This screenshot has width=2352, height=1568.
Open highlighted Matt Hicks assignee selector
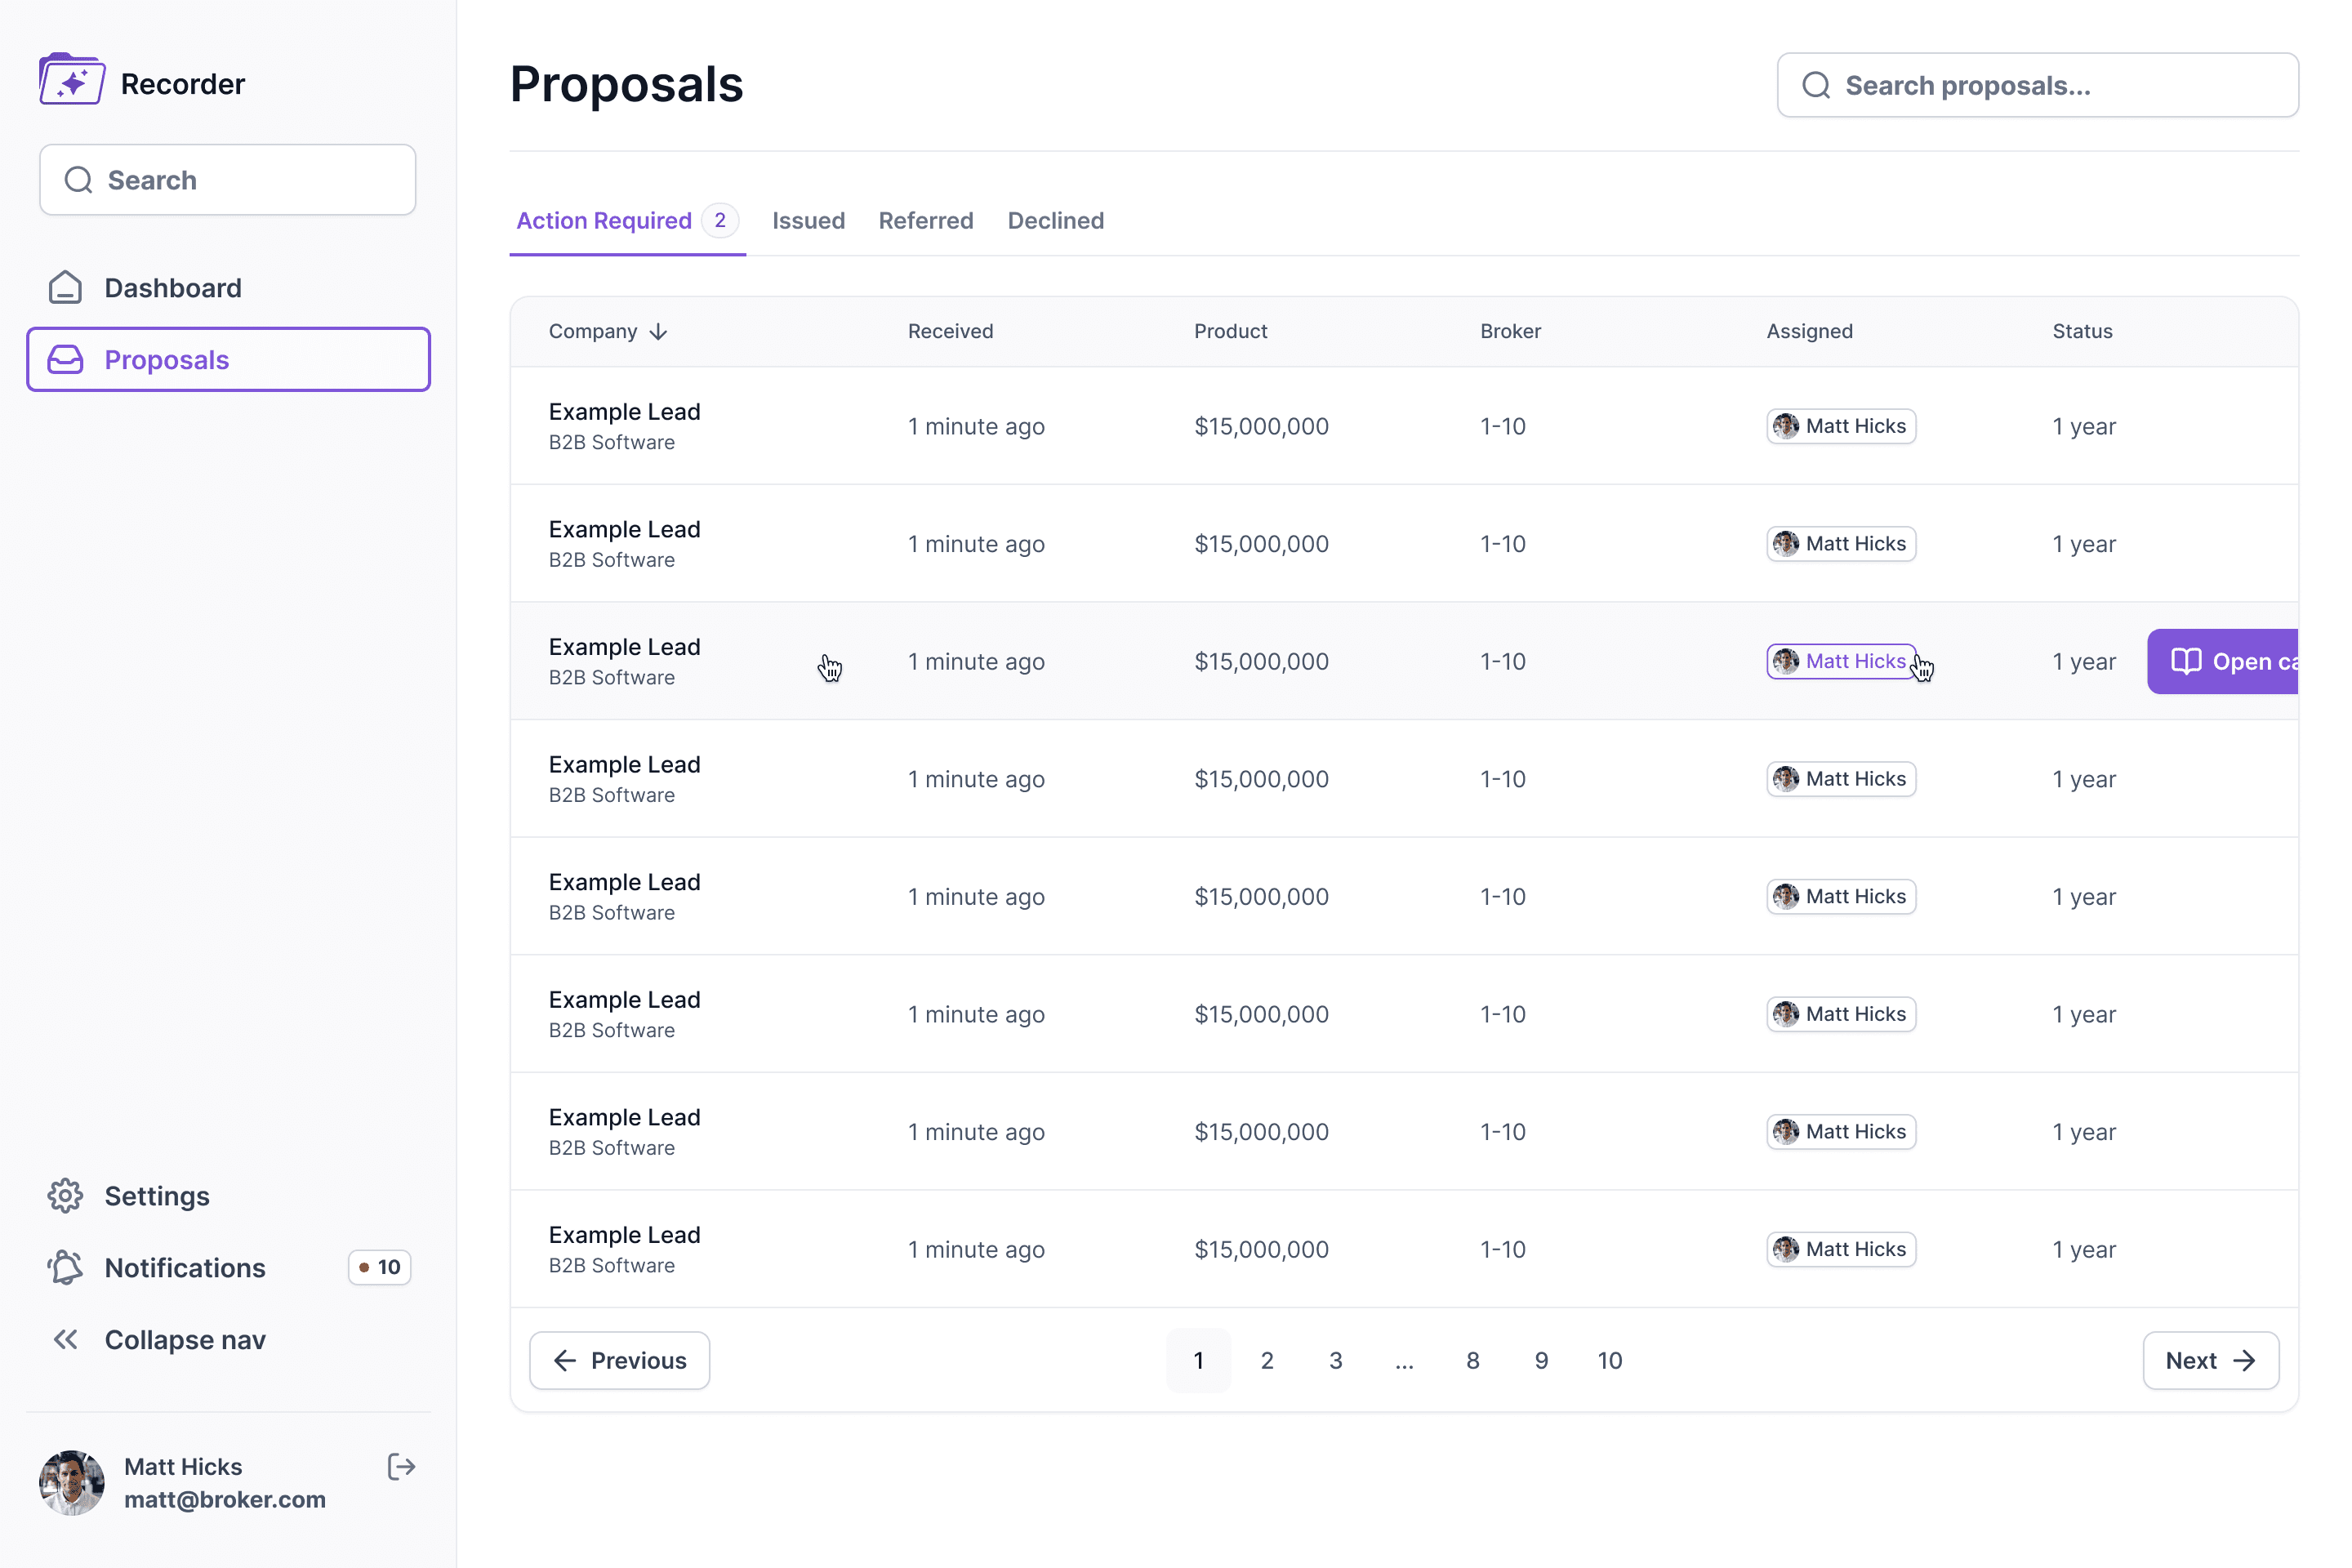coord(1841,661)
